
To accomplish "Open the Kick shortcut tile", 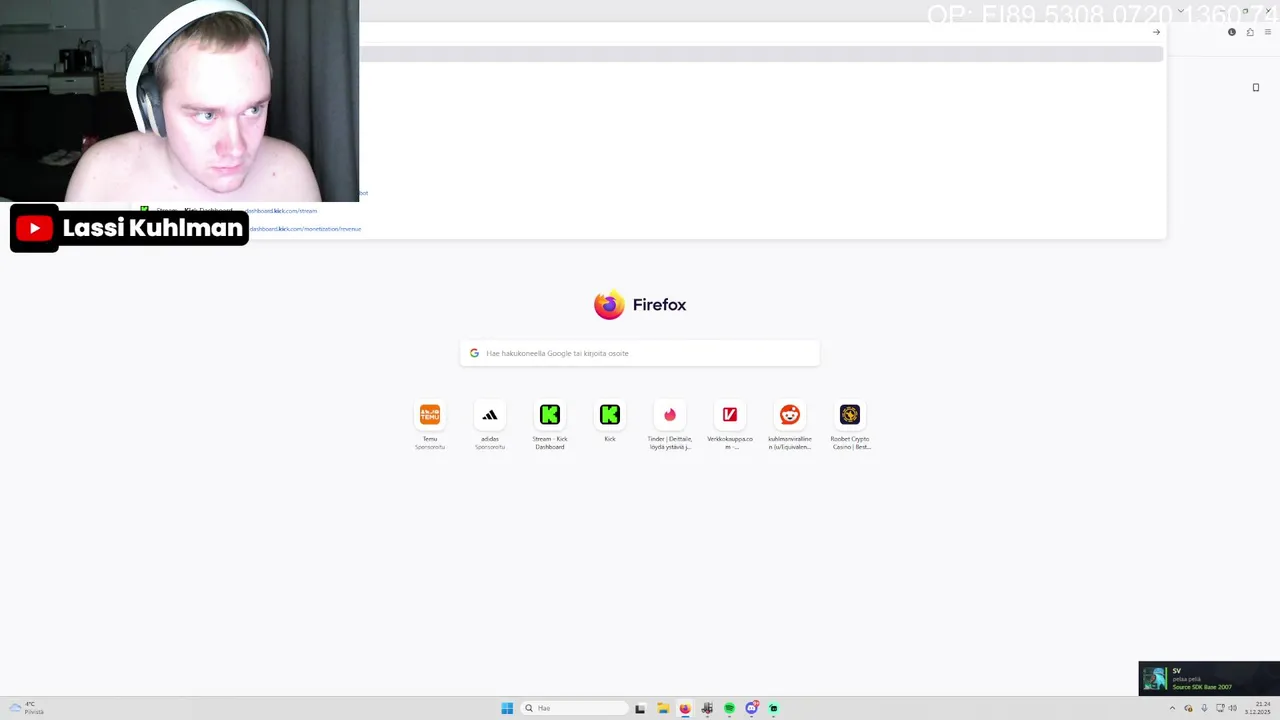I will [610, 415].
